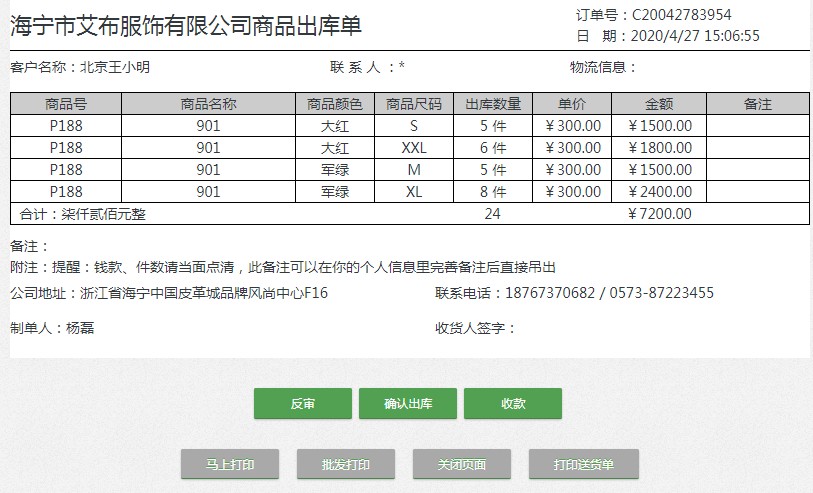The height and width of the screenshot is (493, 813).
Task: Click the 商品尺码 column header
Action: (414, 104)
